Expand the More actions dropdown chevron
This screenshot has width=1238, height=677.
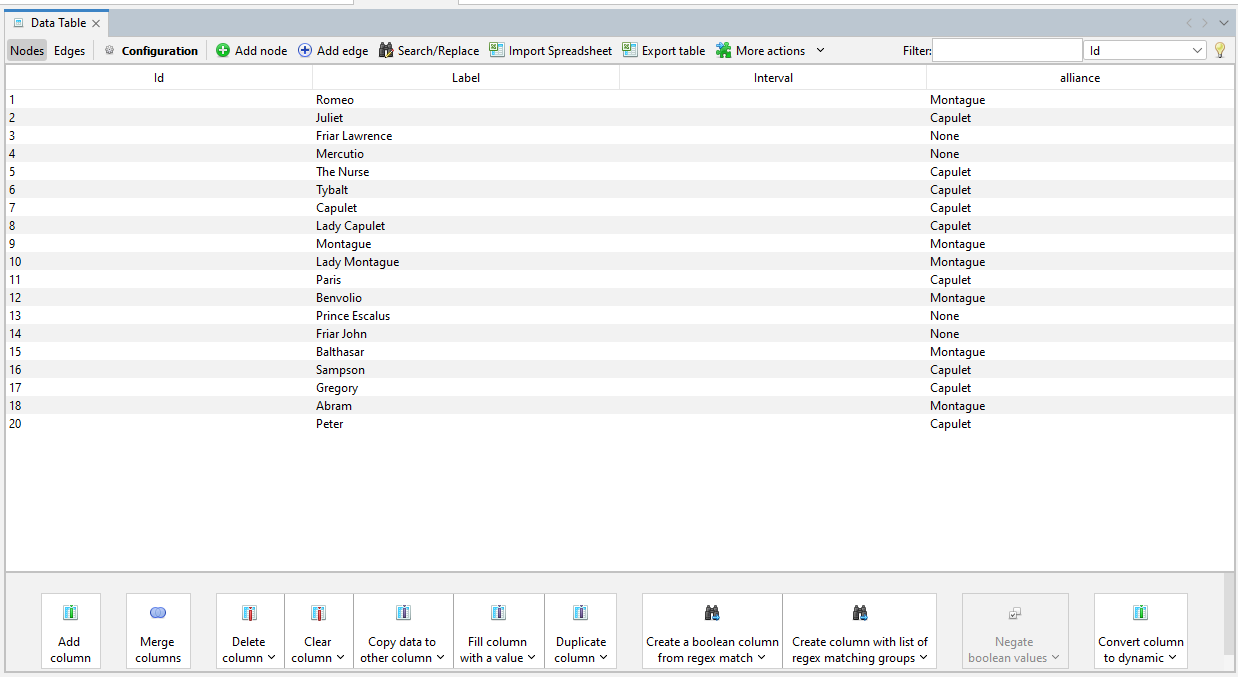(820, 50)
